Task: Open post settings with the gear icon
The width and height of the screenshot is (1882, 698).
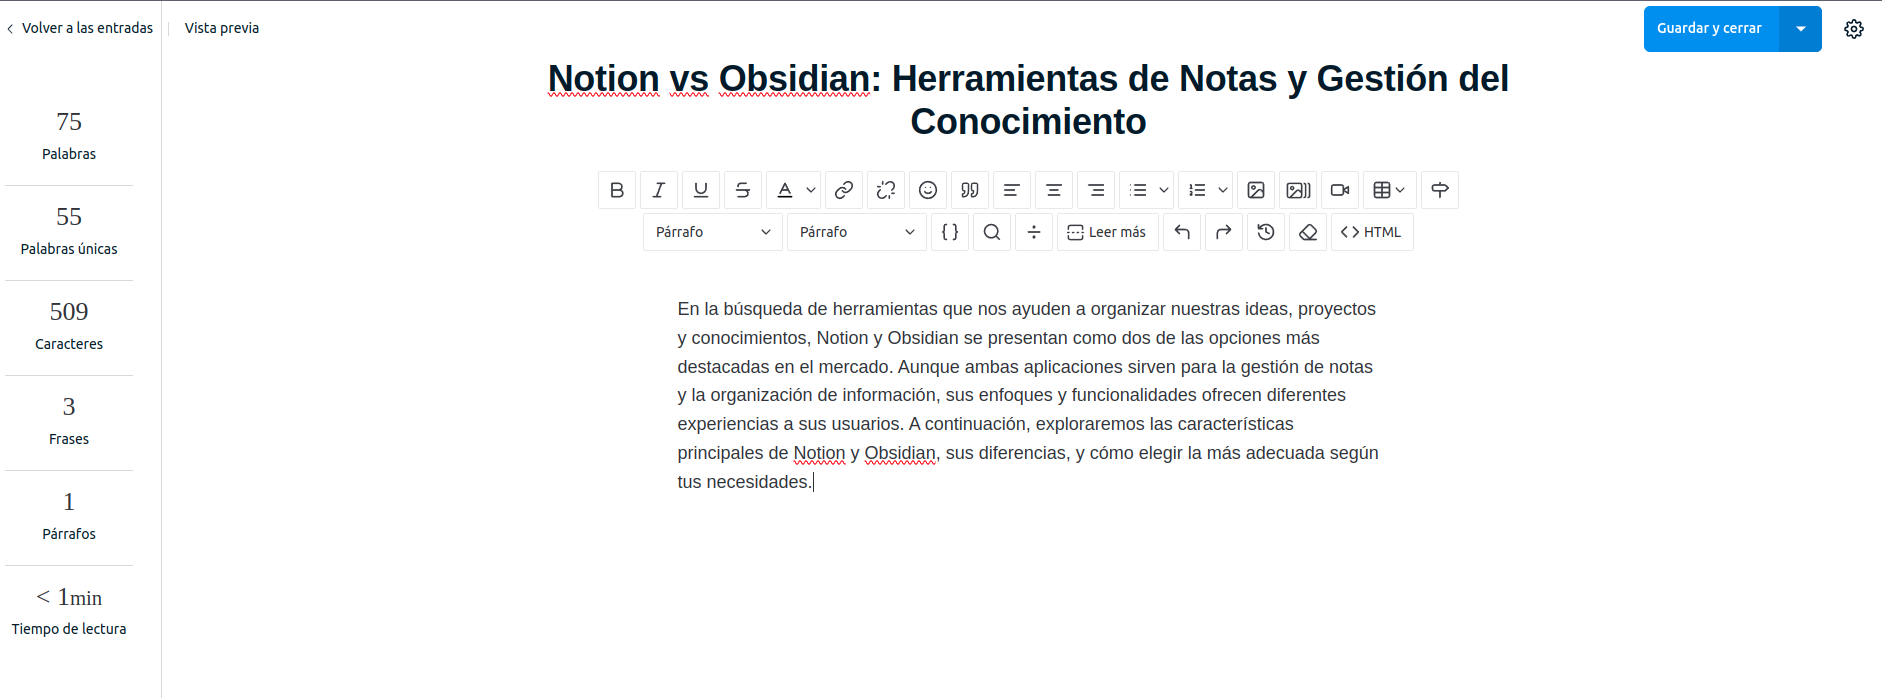Action: coord(1854,29)
